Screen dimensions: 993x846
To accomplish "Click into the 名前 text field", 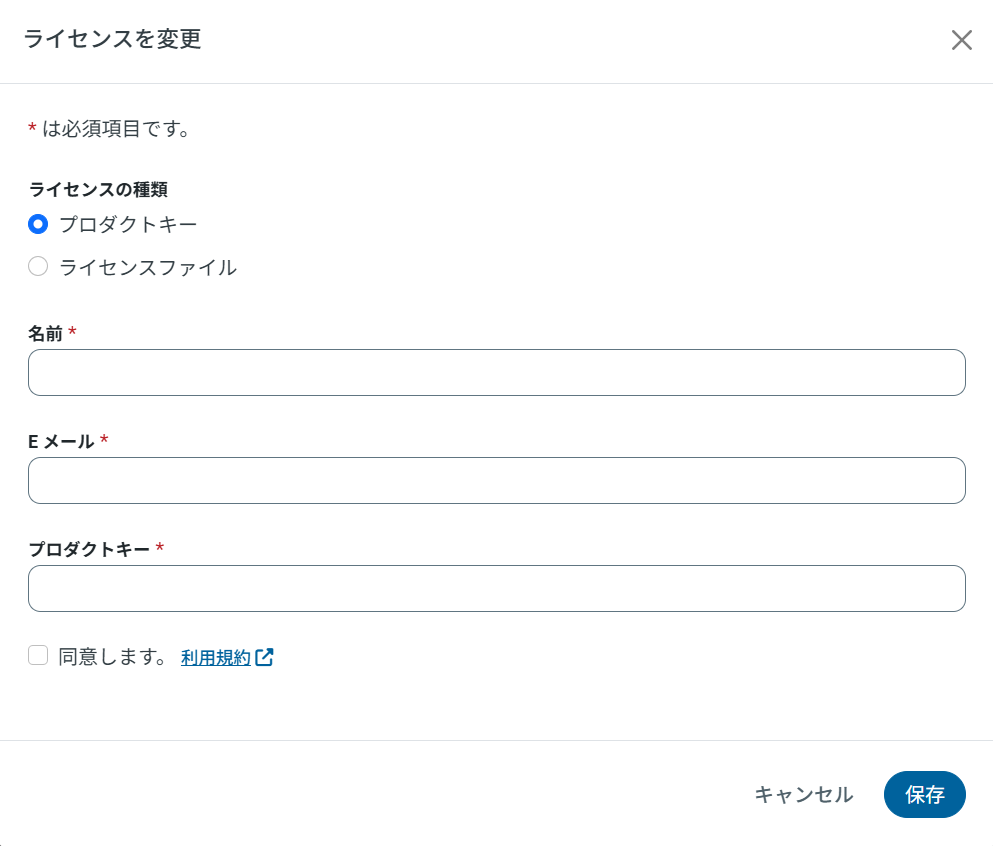I will click(x=496, y=372).
